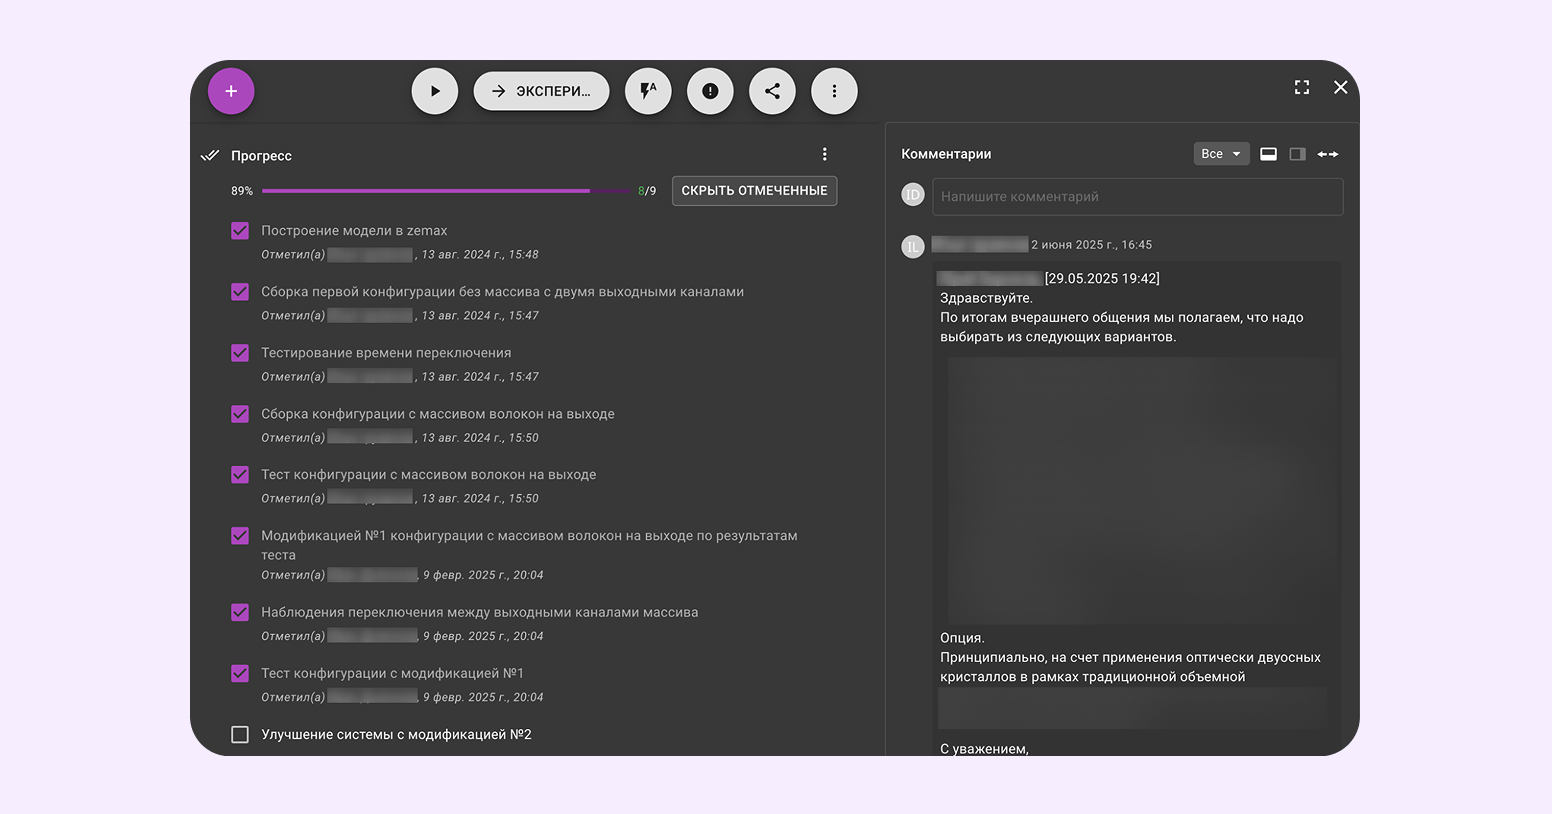The image size is (1552, 814).
Task: Click the horizontal expand width arrows icon
Action: (x=1327, y=154)
